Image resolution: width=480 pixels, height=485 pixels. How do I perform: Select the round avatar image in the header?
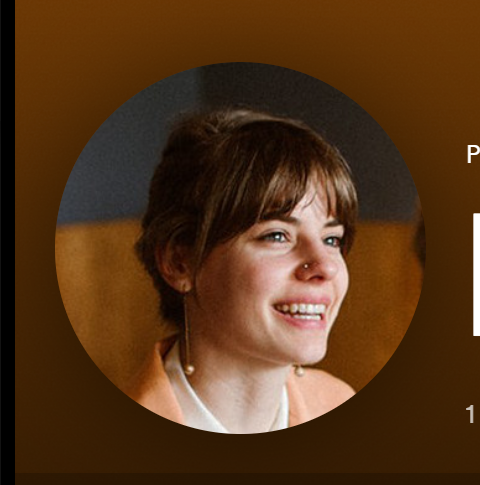click(x=240, y=248)
